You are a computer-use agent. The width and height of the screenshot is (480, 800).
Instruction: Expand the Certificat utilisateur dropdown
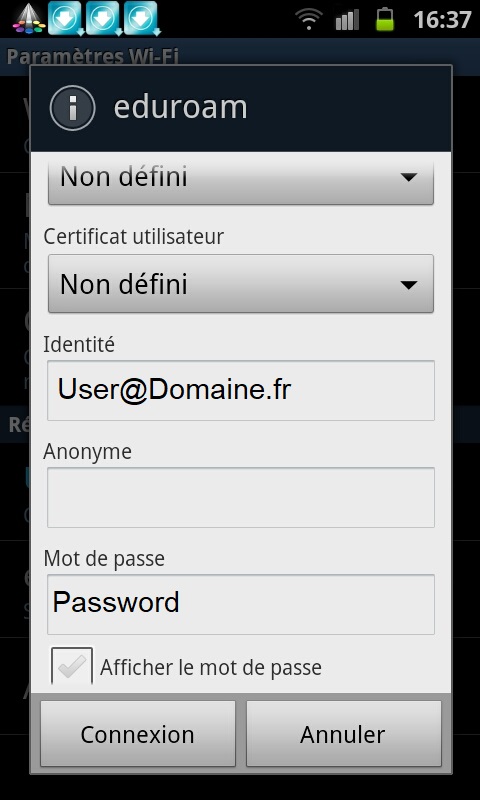(x=241, y=284)
